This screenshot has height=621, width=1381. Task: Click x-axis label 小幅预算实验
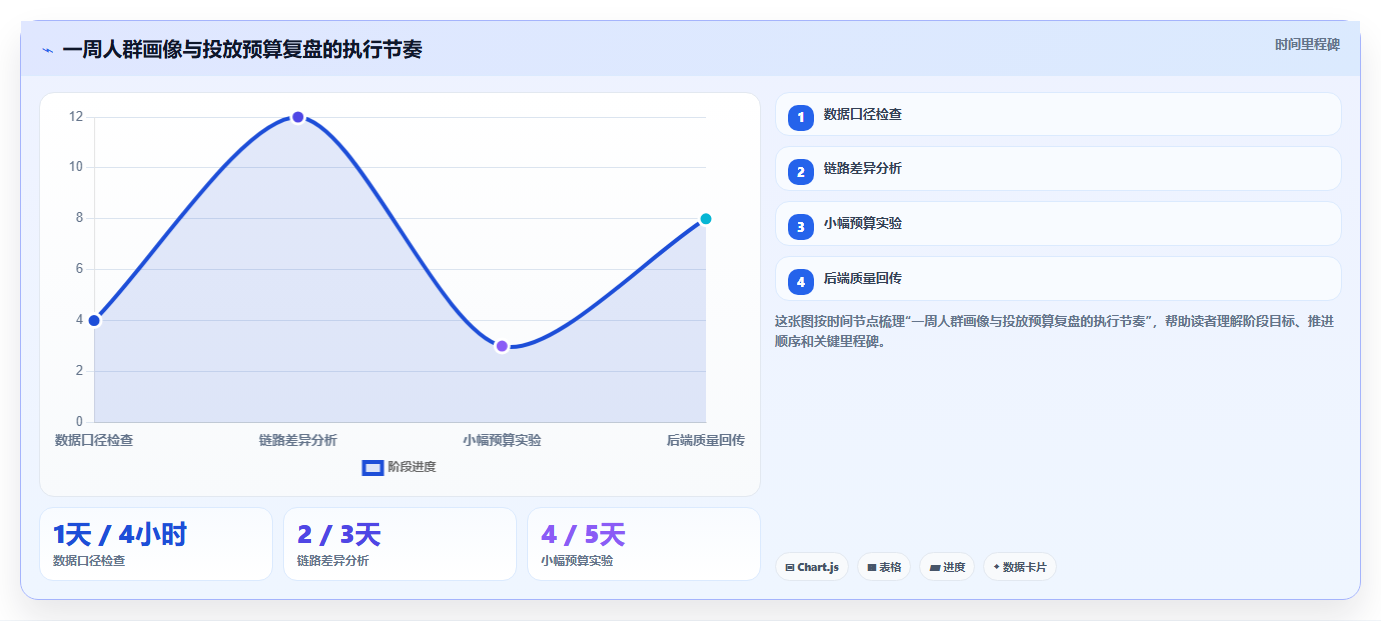click(502, 440)
